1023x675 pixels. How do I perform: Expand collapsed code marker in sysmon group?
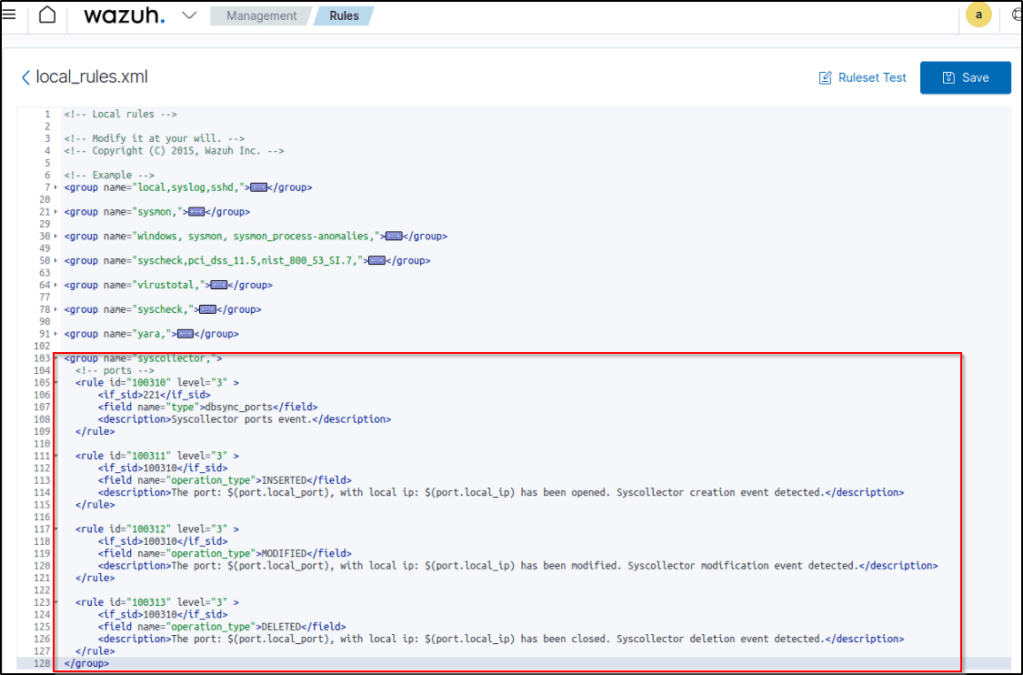(x=196, y=212)
